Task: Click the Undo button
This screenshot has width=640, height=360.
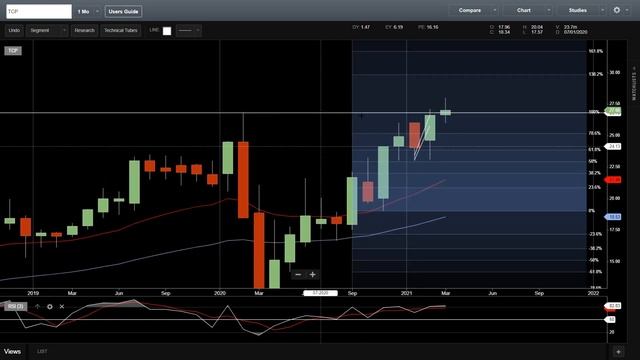Action: (x=14, y=31)
